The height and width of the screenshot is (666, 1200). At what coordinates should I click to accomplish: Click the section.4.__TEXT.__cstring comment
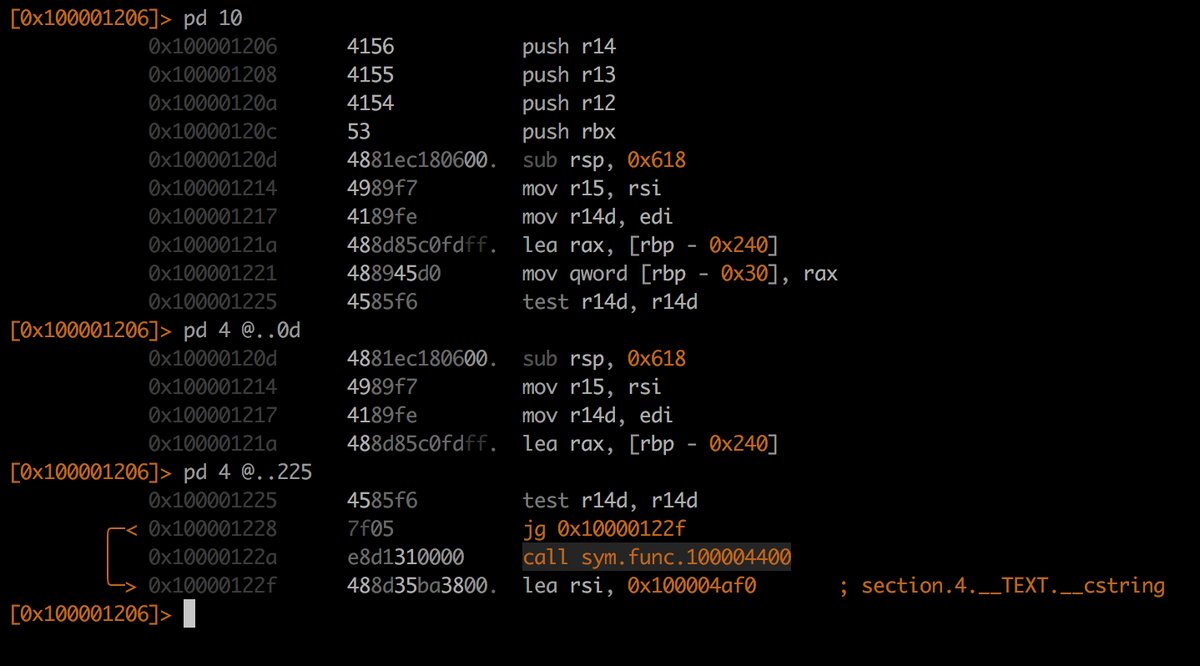(x=1002, y=586)
